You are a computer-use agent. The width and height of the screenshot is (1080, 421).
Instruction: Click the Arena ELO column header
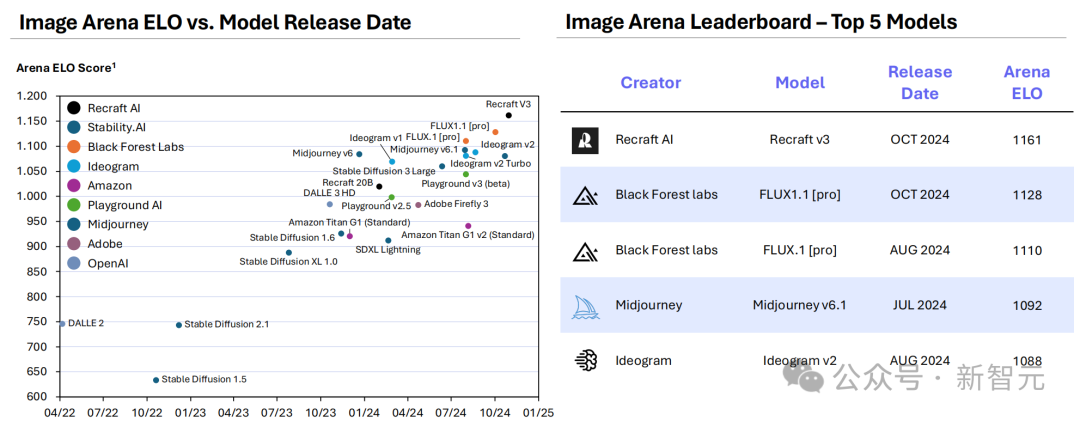click(1026, 83)
